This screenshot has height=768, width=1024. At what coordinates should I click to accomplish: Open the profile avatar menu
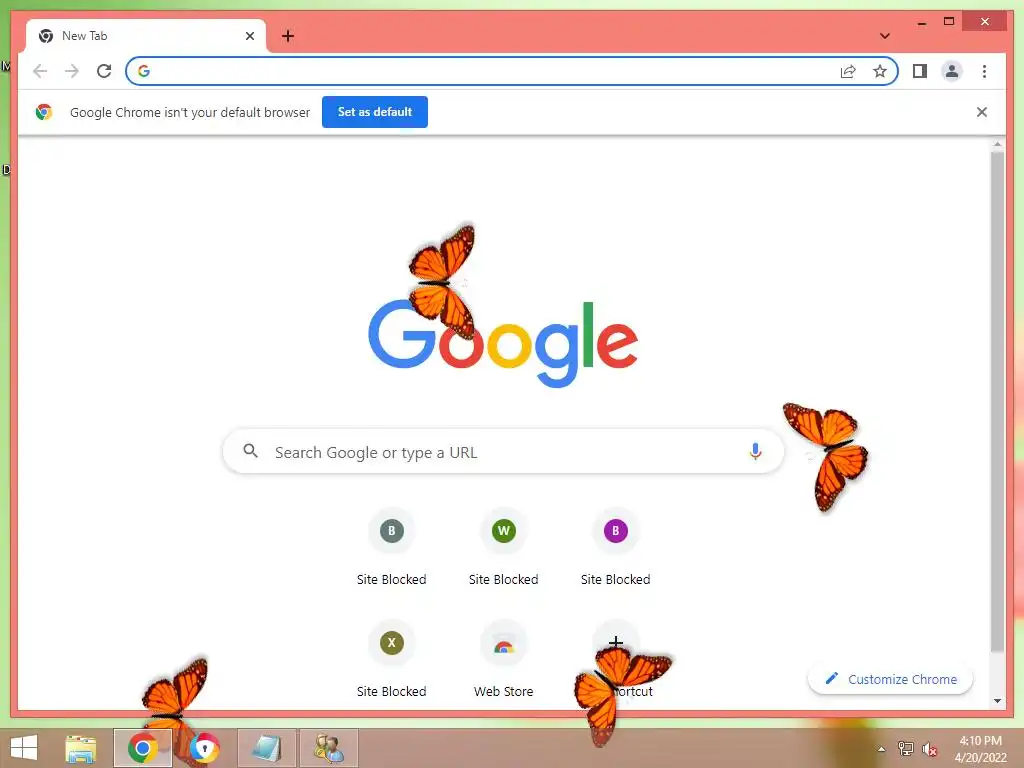click(x=952, y=71)
